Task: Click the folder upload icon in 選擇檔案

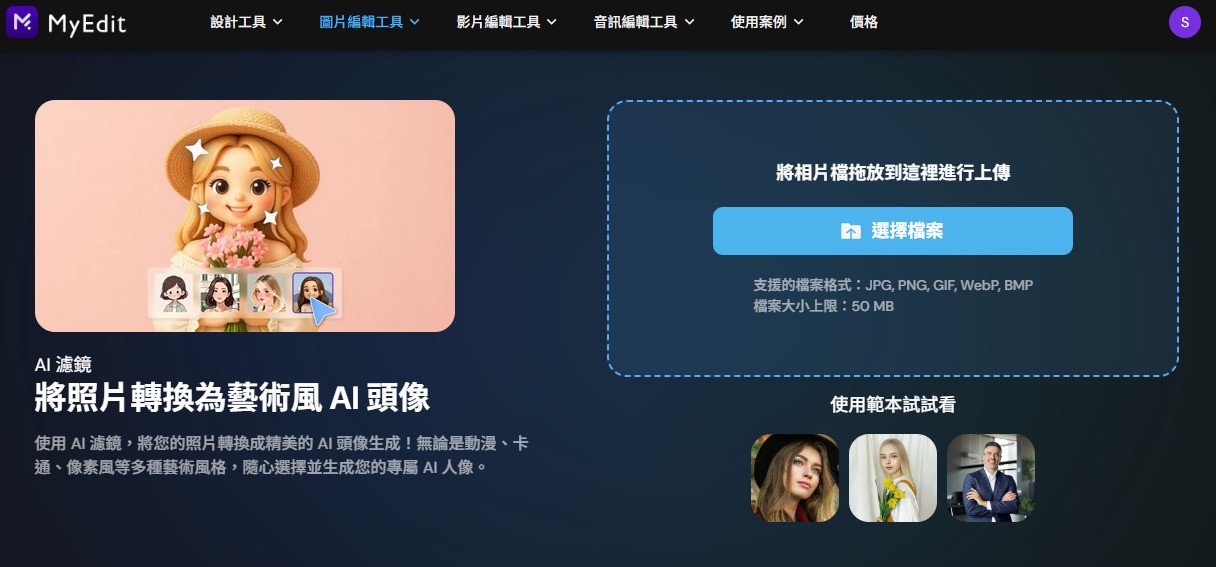Action: 850,231
